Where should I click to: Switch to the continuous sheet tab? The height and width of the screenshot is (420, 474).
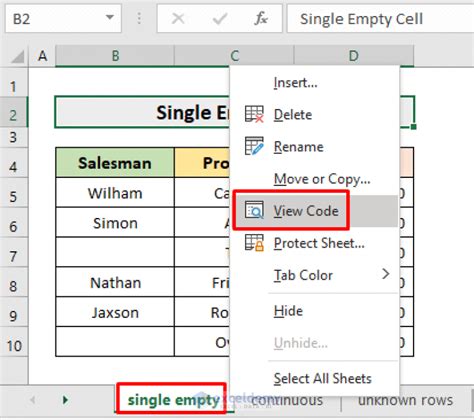[287, 400]
